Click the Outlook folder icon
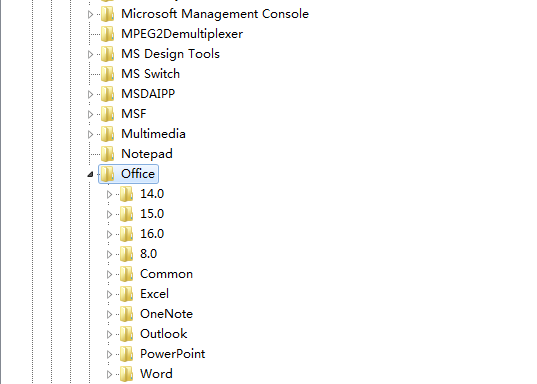Viewport: 537px width, 384px height. pos(127,334)
